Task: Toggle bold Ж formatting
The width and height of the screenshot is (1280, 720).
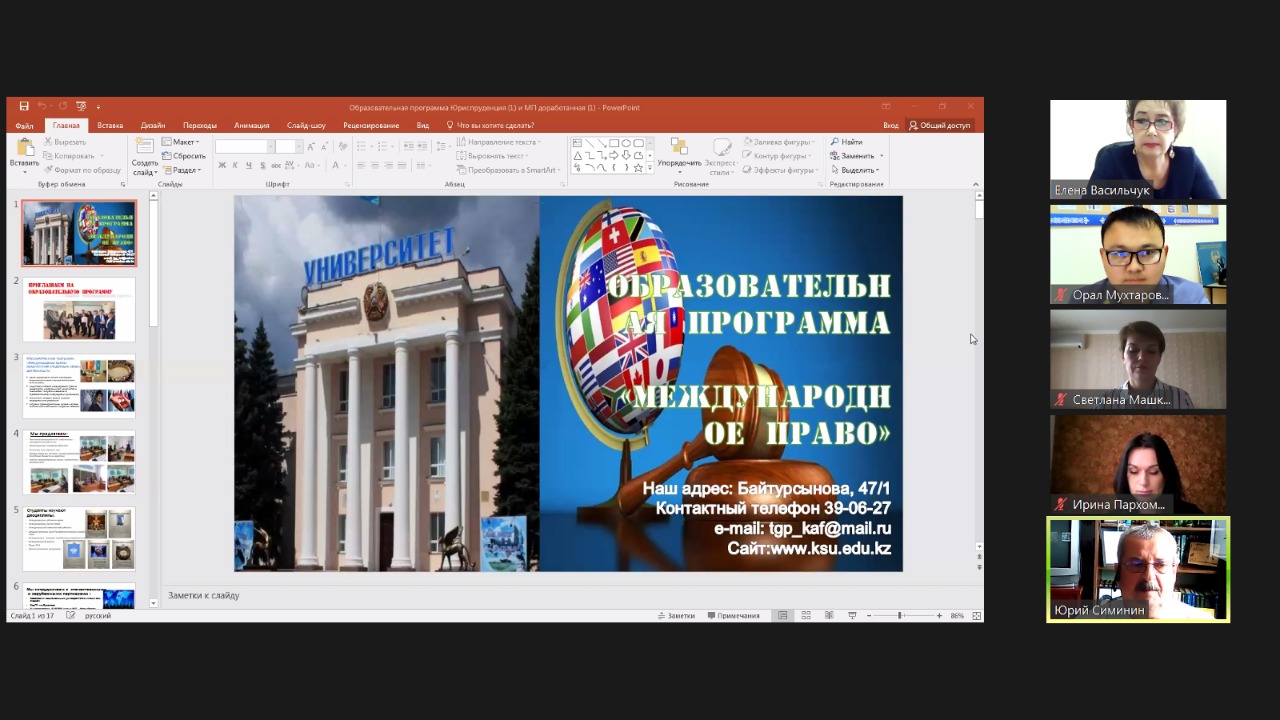Action: (x=222, y=165)
